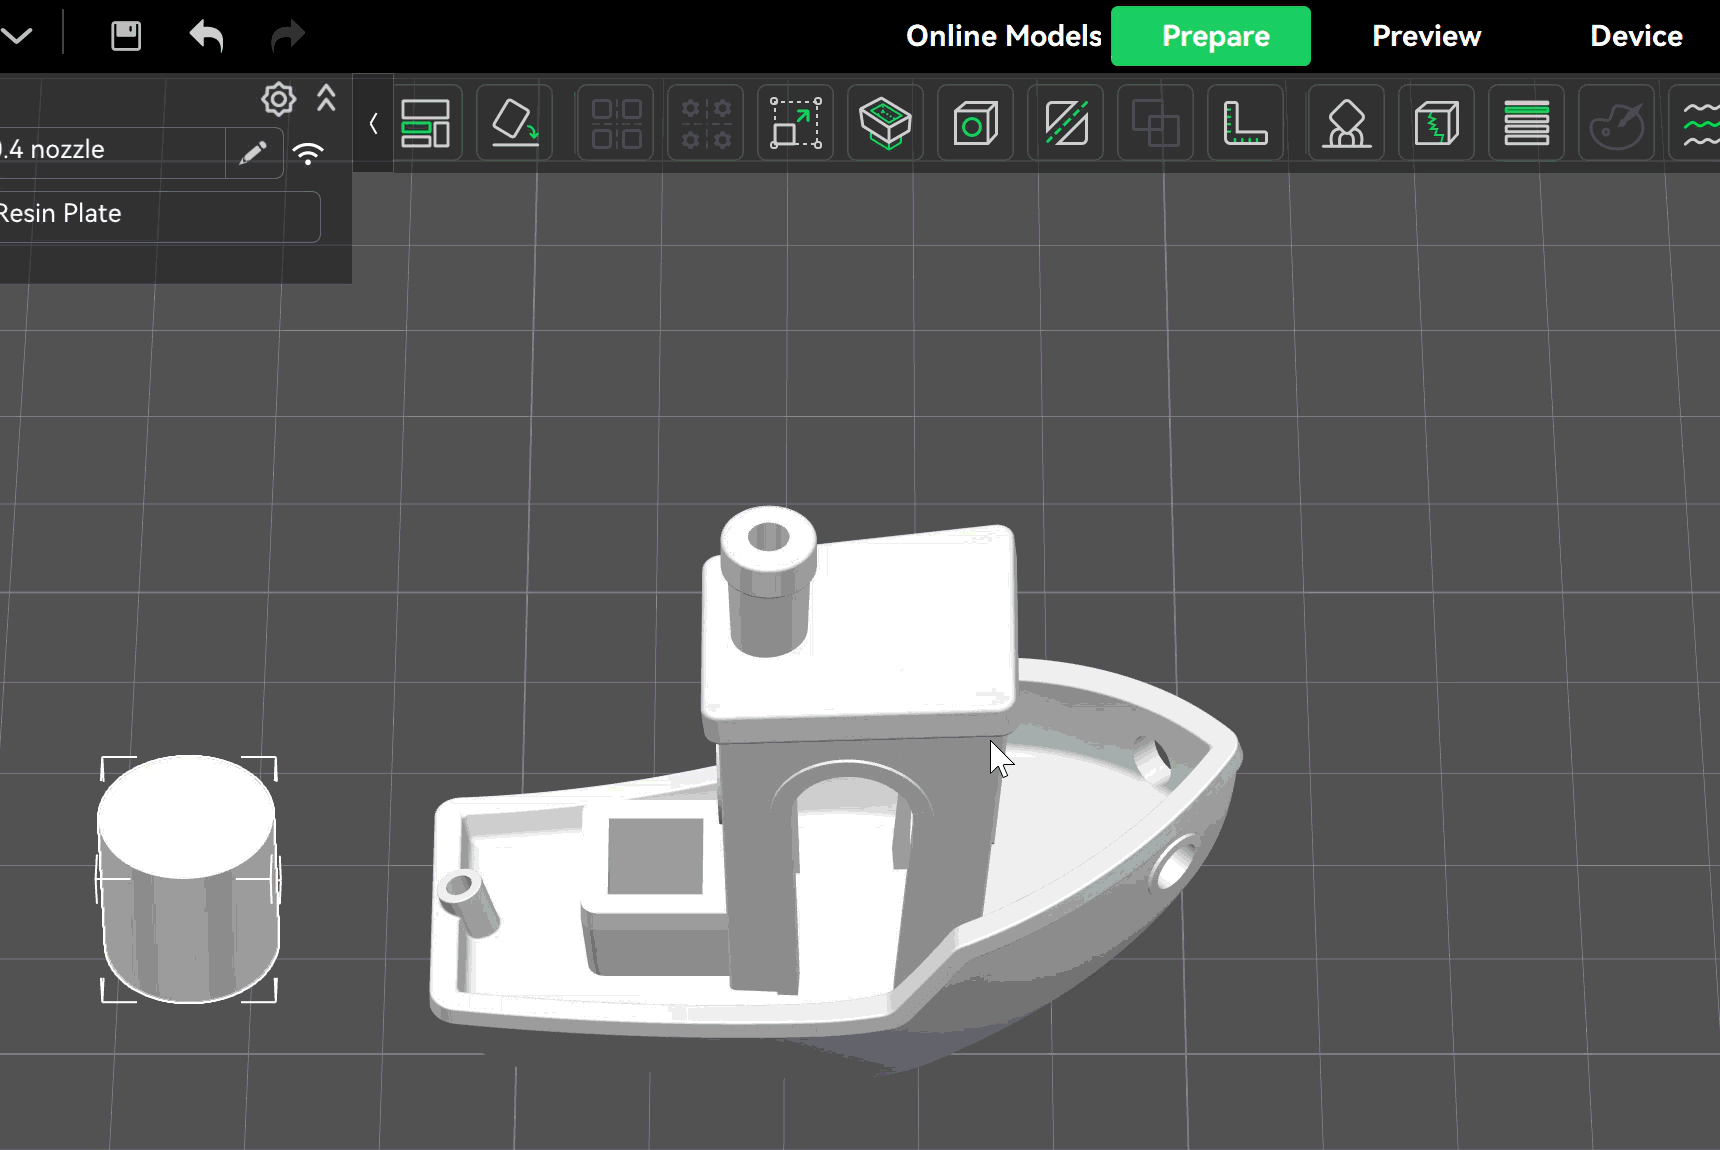Switch to the Preview tab

1427,36
